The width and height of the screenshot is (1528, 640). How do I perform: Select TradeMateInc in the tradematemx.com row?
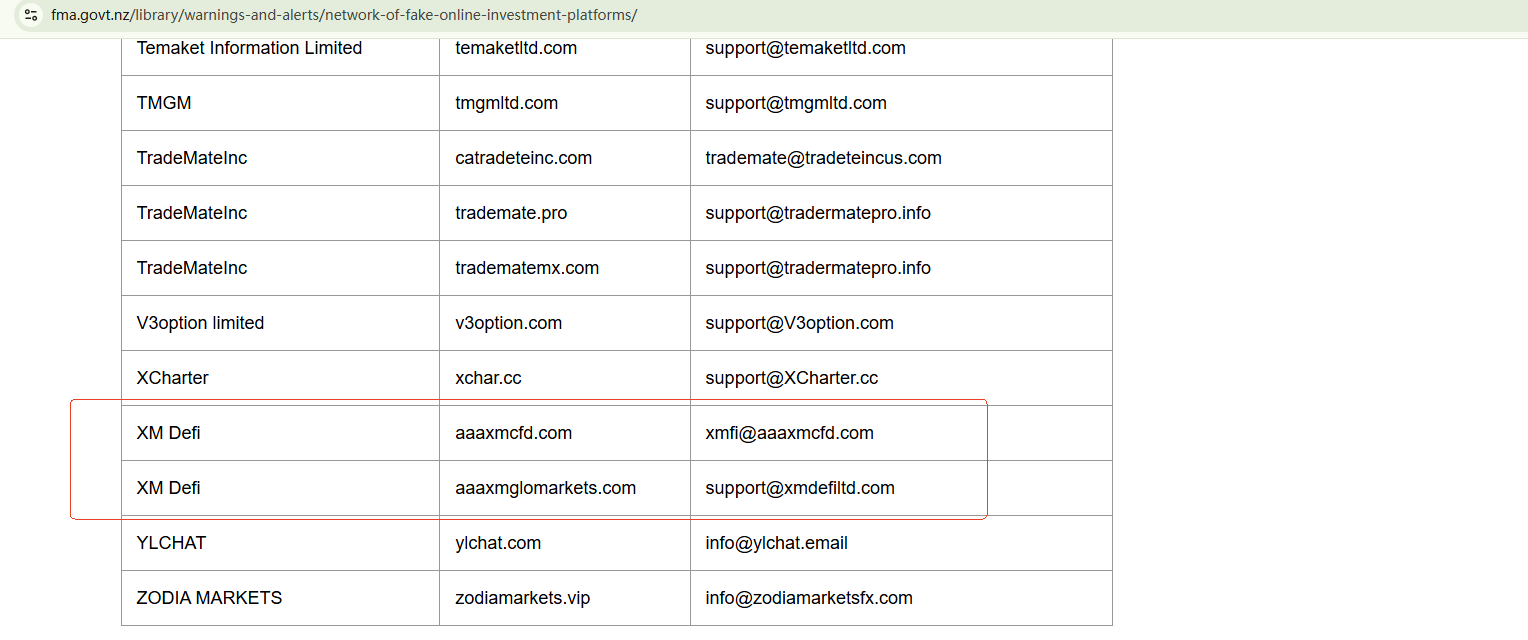[x=280, y=268]
